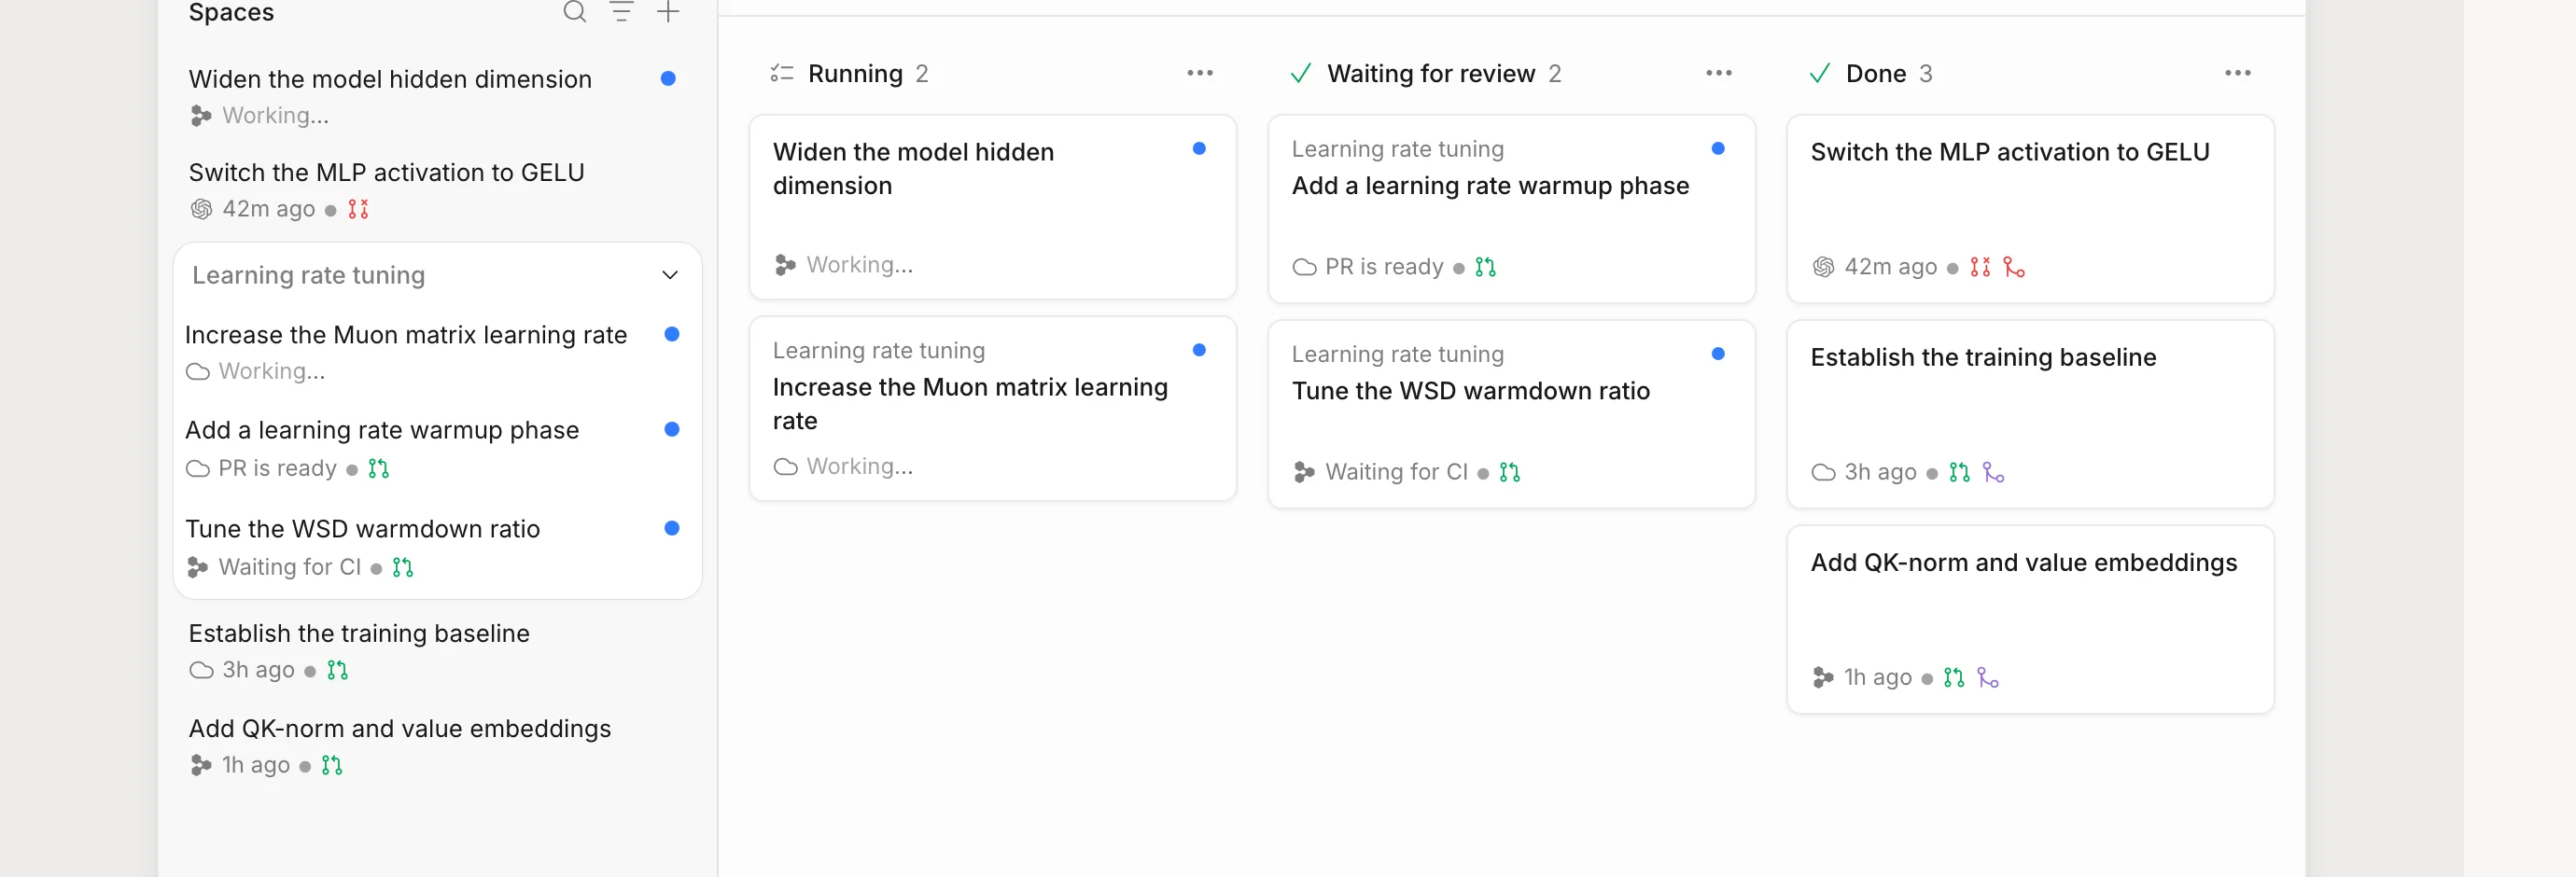This screenshot has width=2576, height=877.
Task: Click purple branch icon on training baseline card
Action: (x=1993, y=472)
